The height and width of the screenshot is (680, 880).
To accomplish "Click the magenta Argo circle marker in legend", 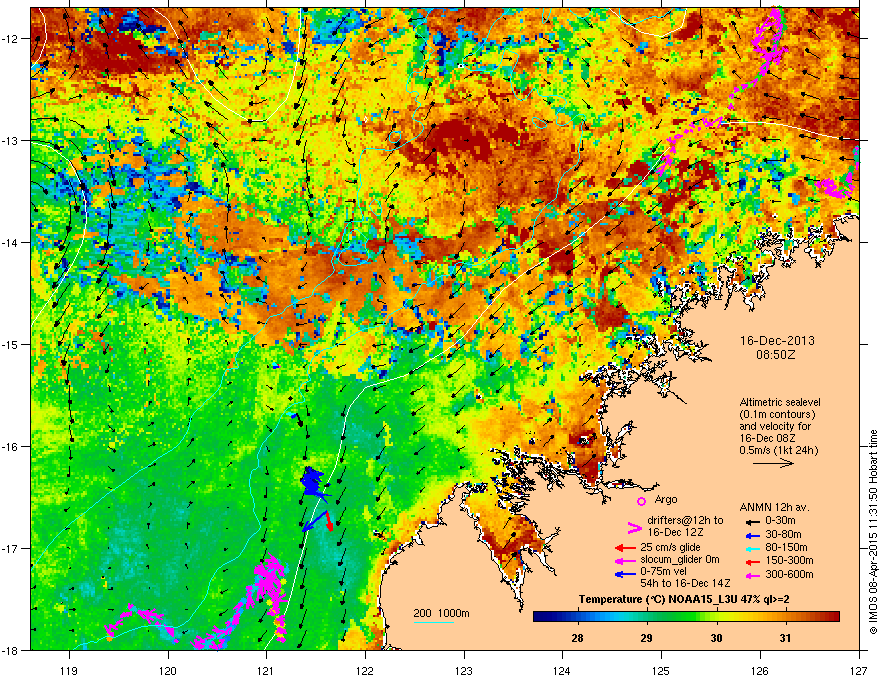I will tap(641, 502).
